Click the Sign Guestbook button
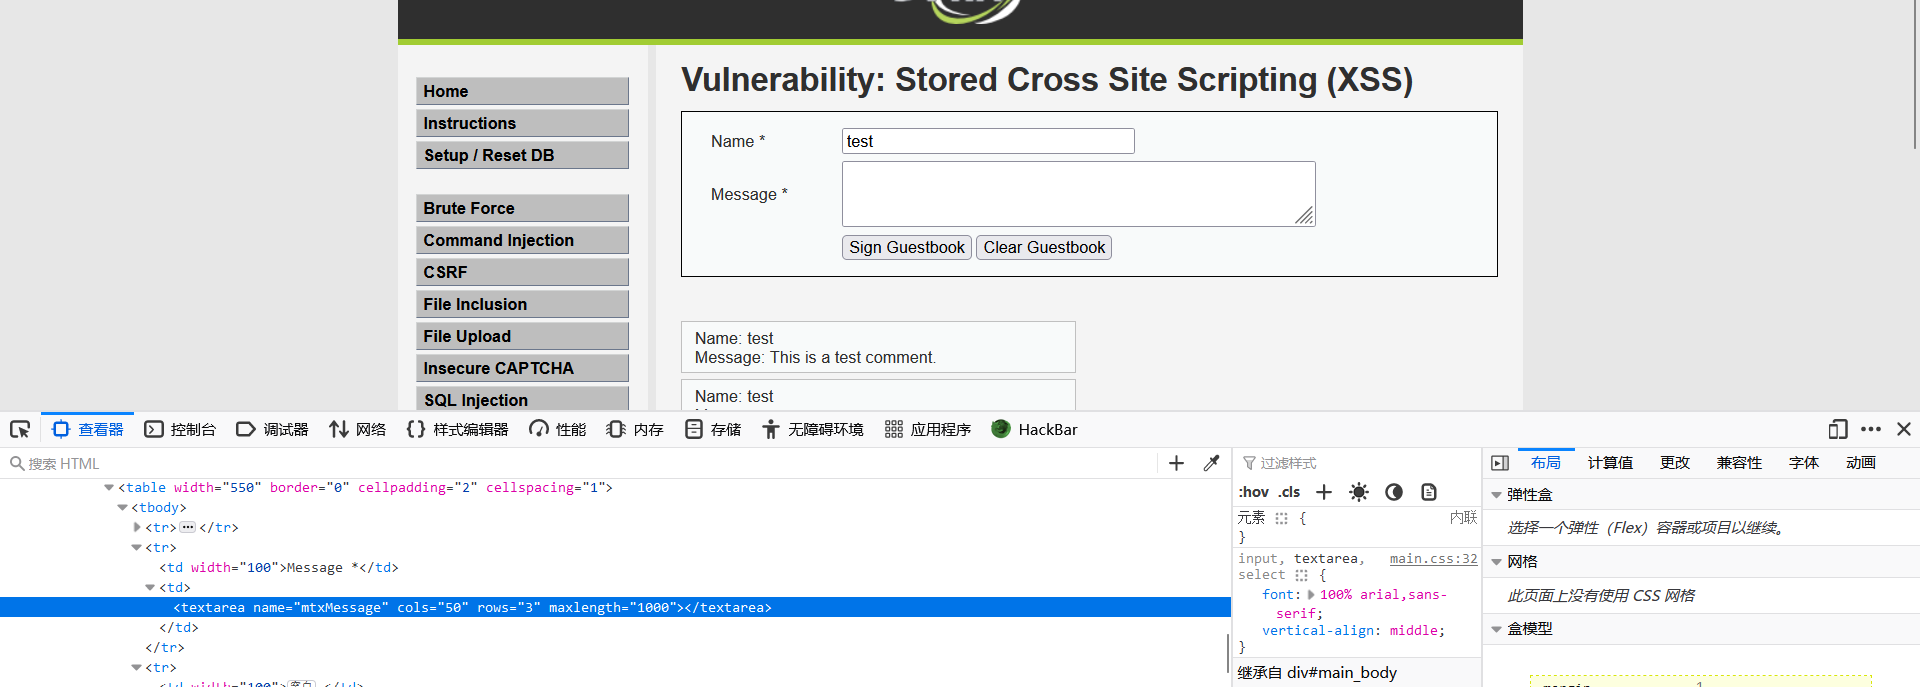 click(906, 248)
